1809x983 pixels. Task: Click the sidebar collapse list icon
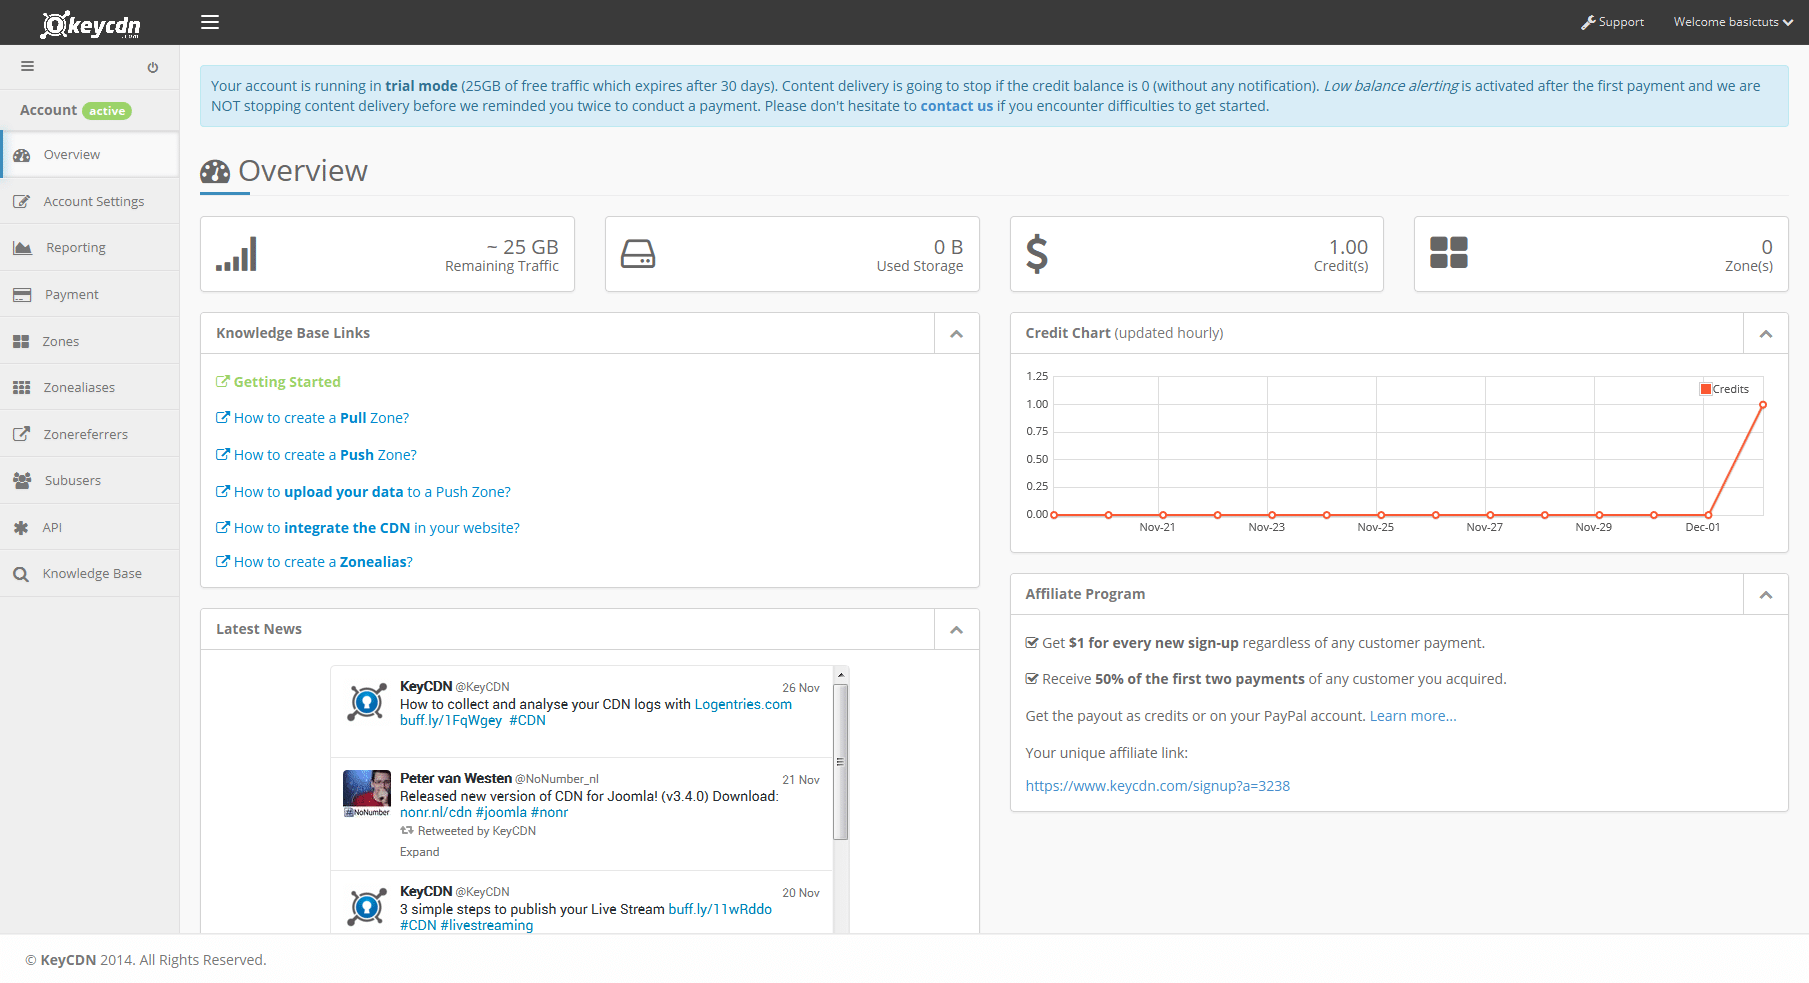point(28,67)
